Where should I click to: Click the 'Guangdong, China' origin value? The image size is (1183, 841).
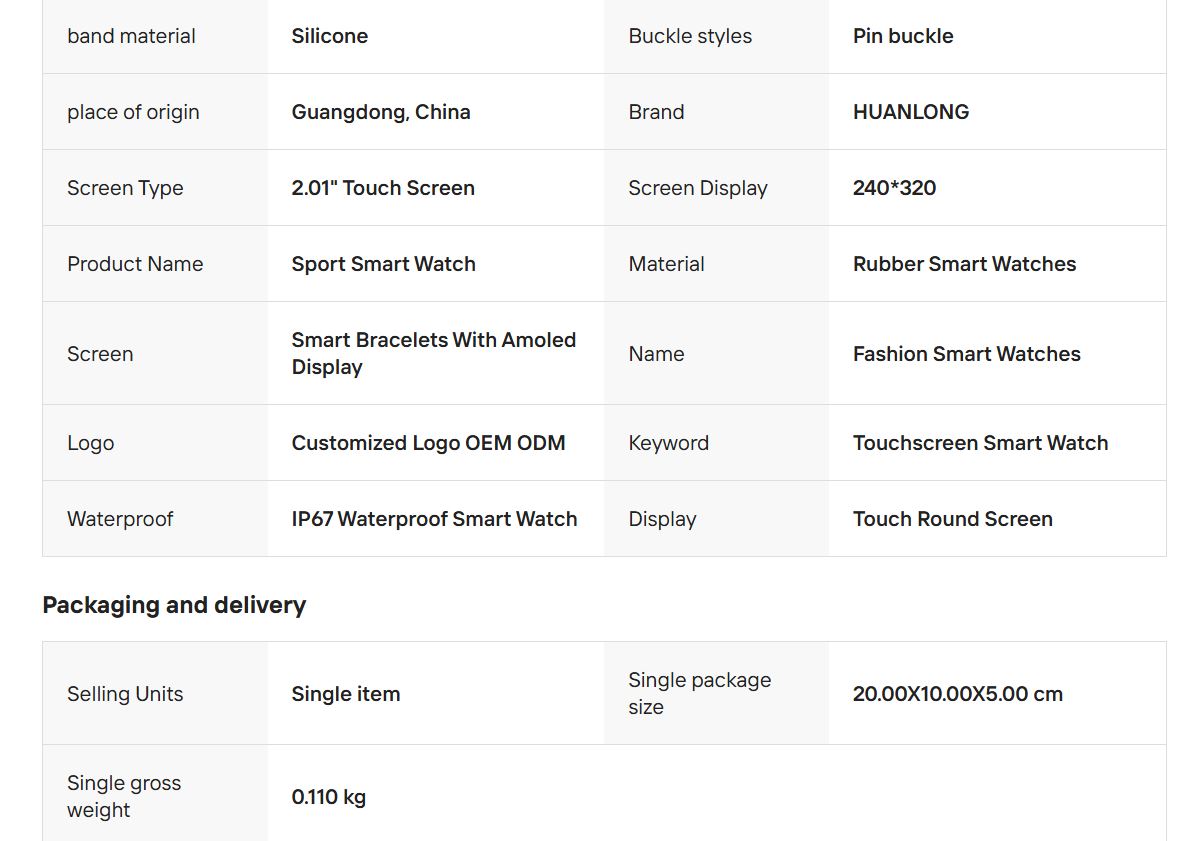pos(380,112)
